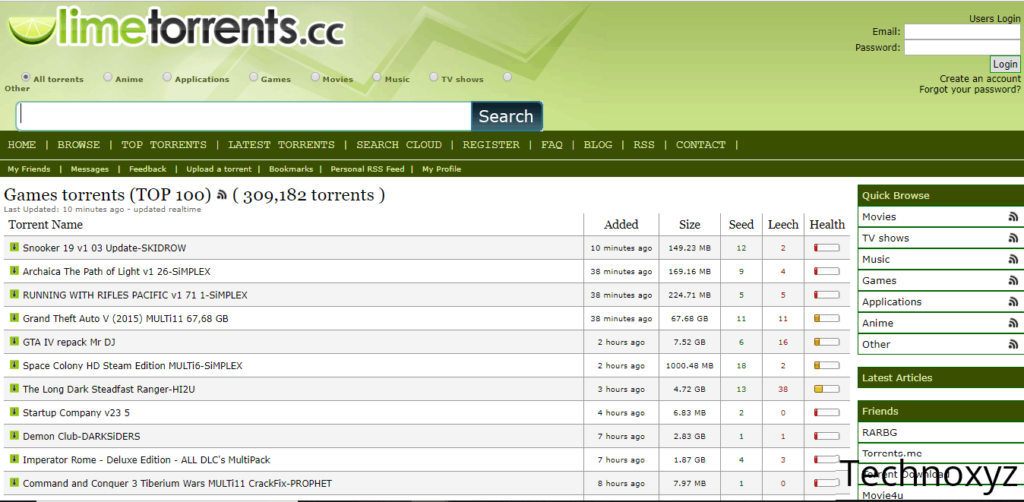Click download arrow for Command and Conquer 3

tap(14, 482)
